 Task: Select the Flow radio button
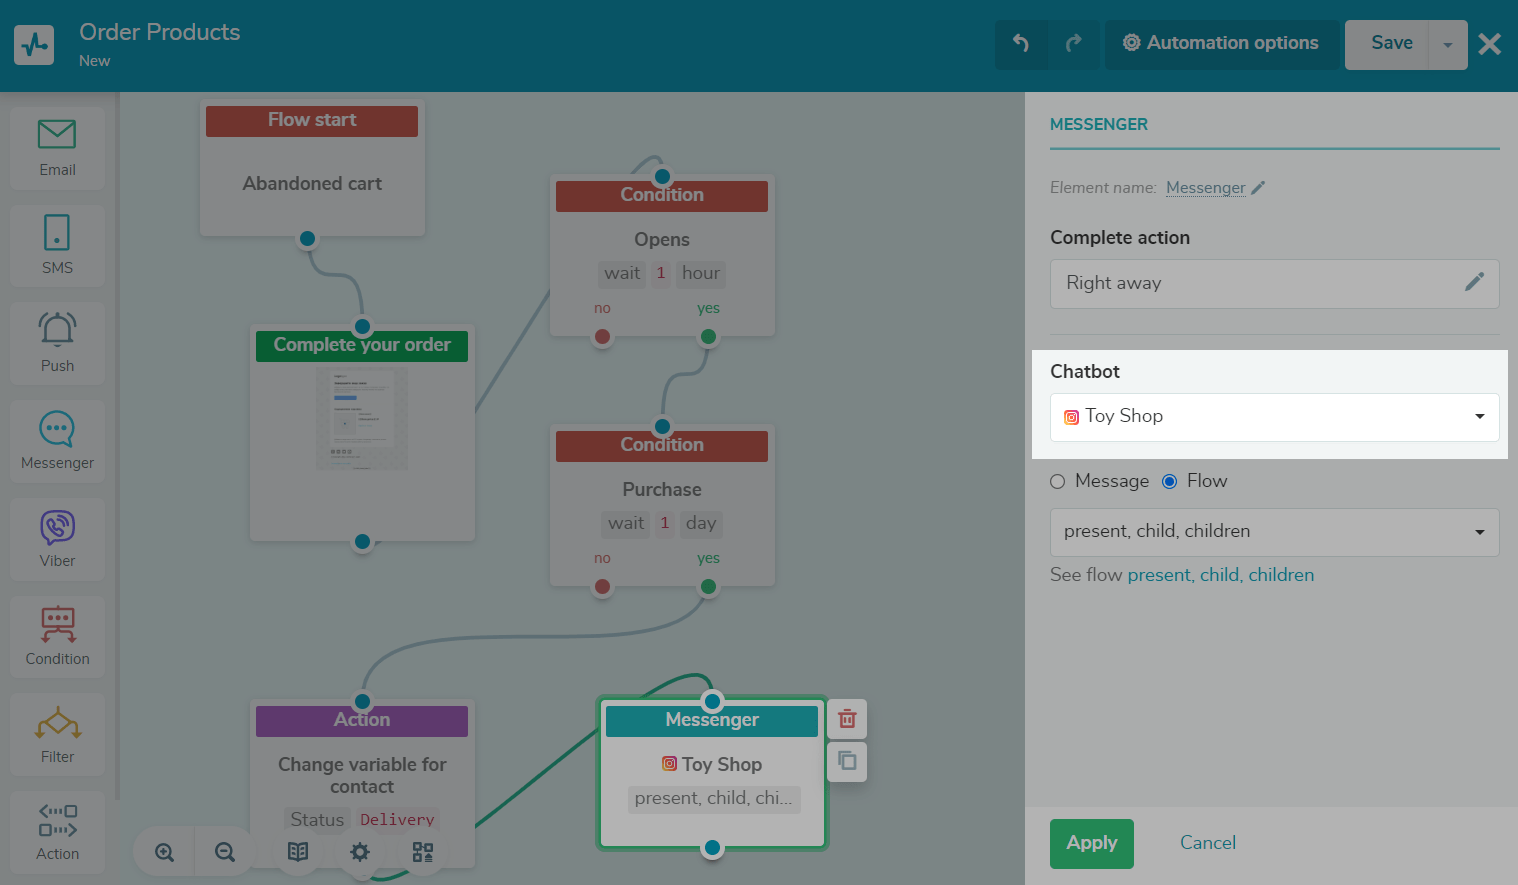[1169, 482]
